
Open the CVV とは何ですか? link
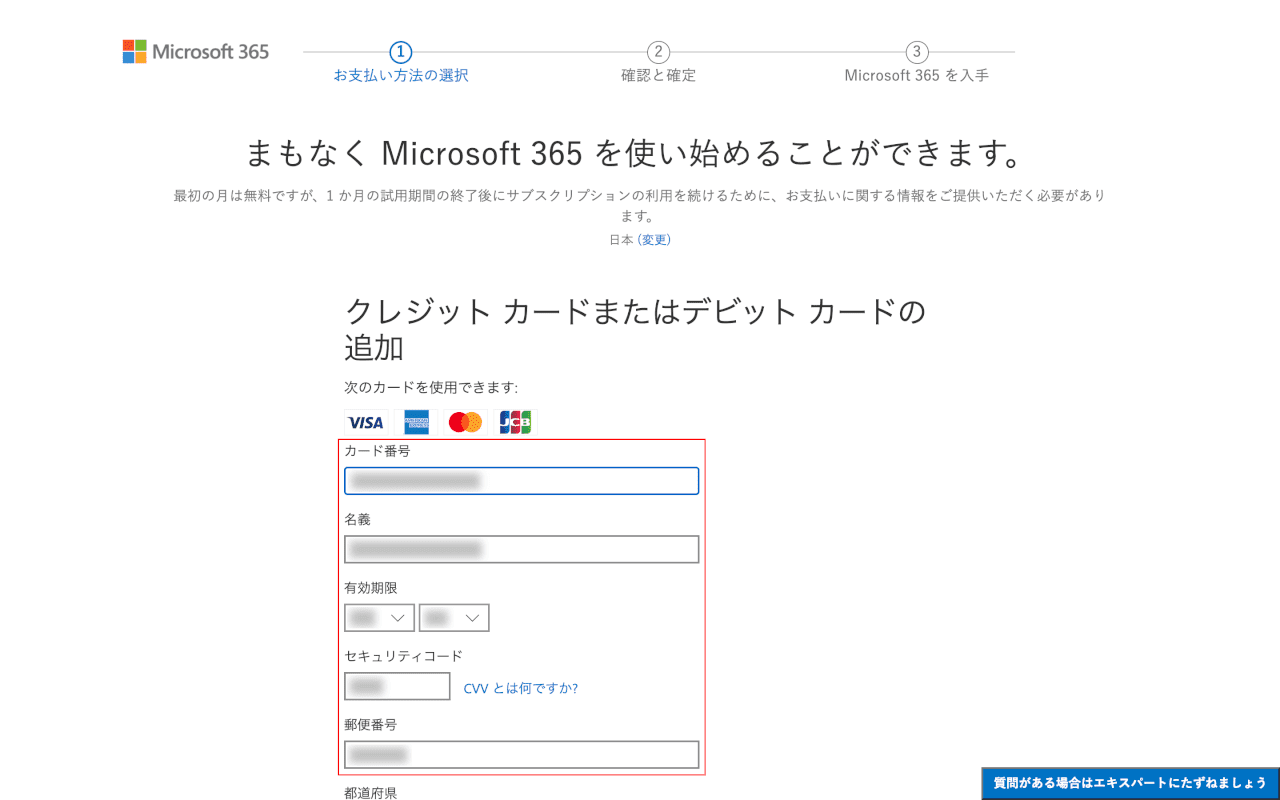click(x=520, y=688)
